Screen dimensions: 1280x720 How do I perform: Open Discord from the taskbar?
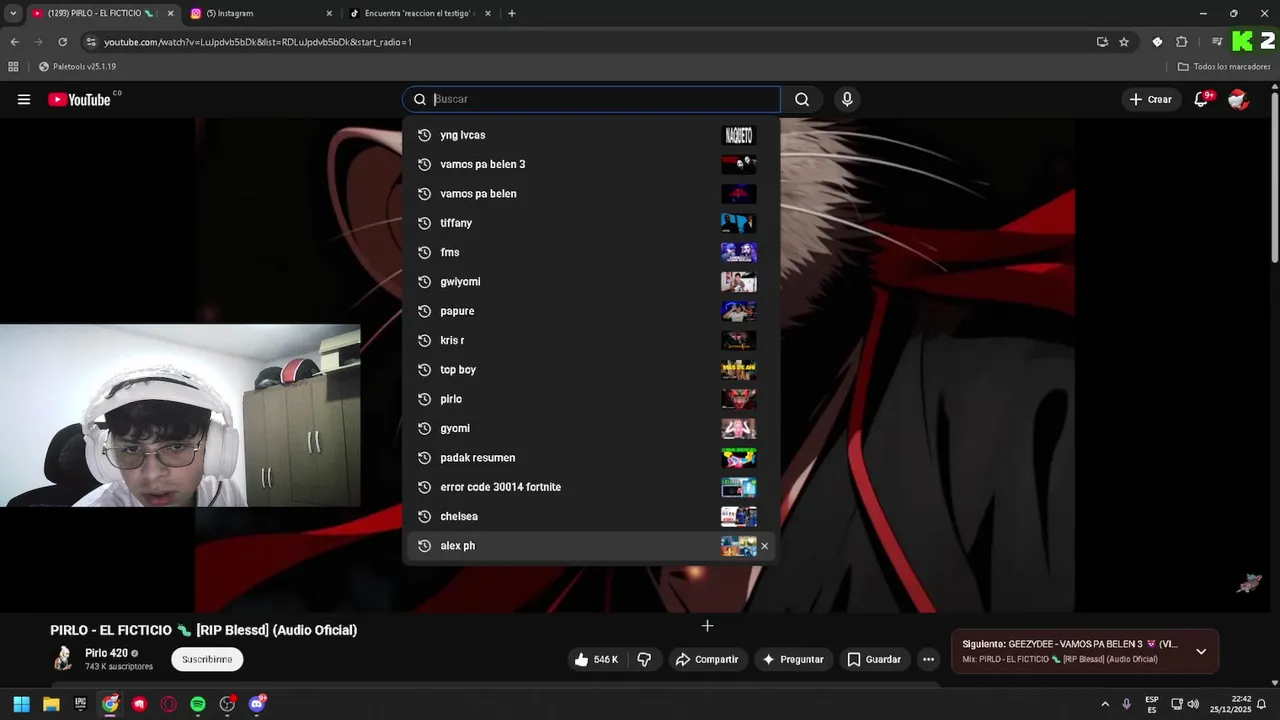pos(257,704)
